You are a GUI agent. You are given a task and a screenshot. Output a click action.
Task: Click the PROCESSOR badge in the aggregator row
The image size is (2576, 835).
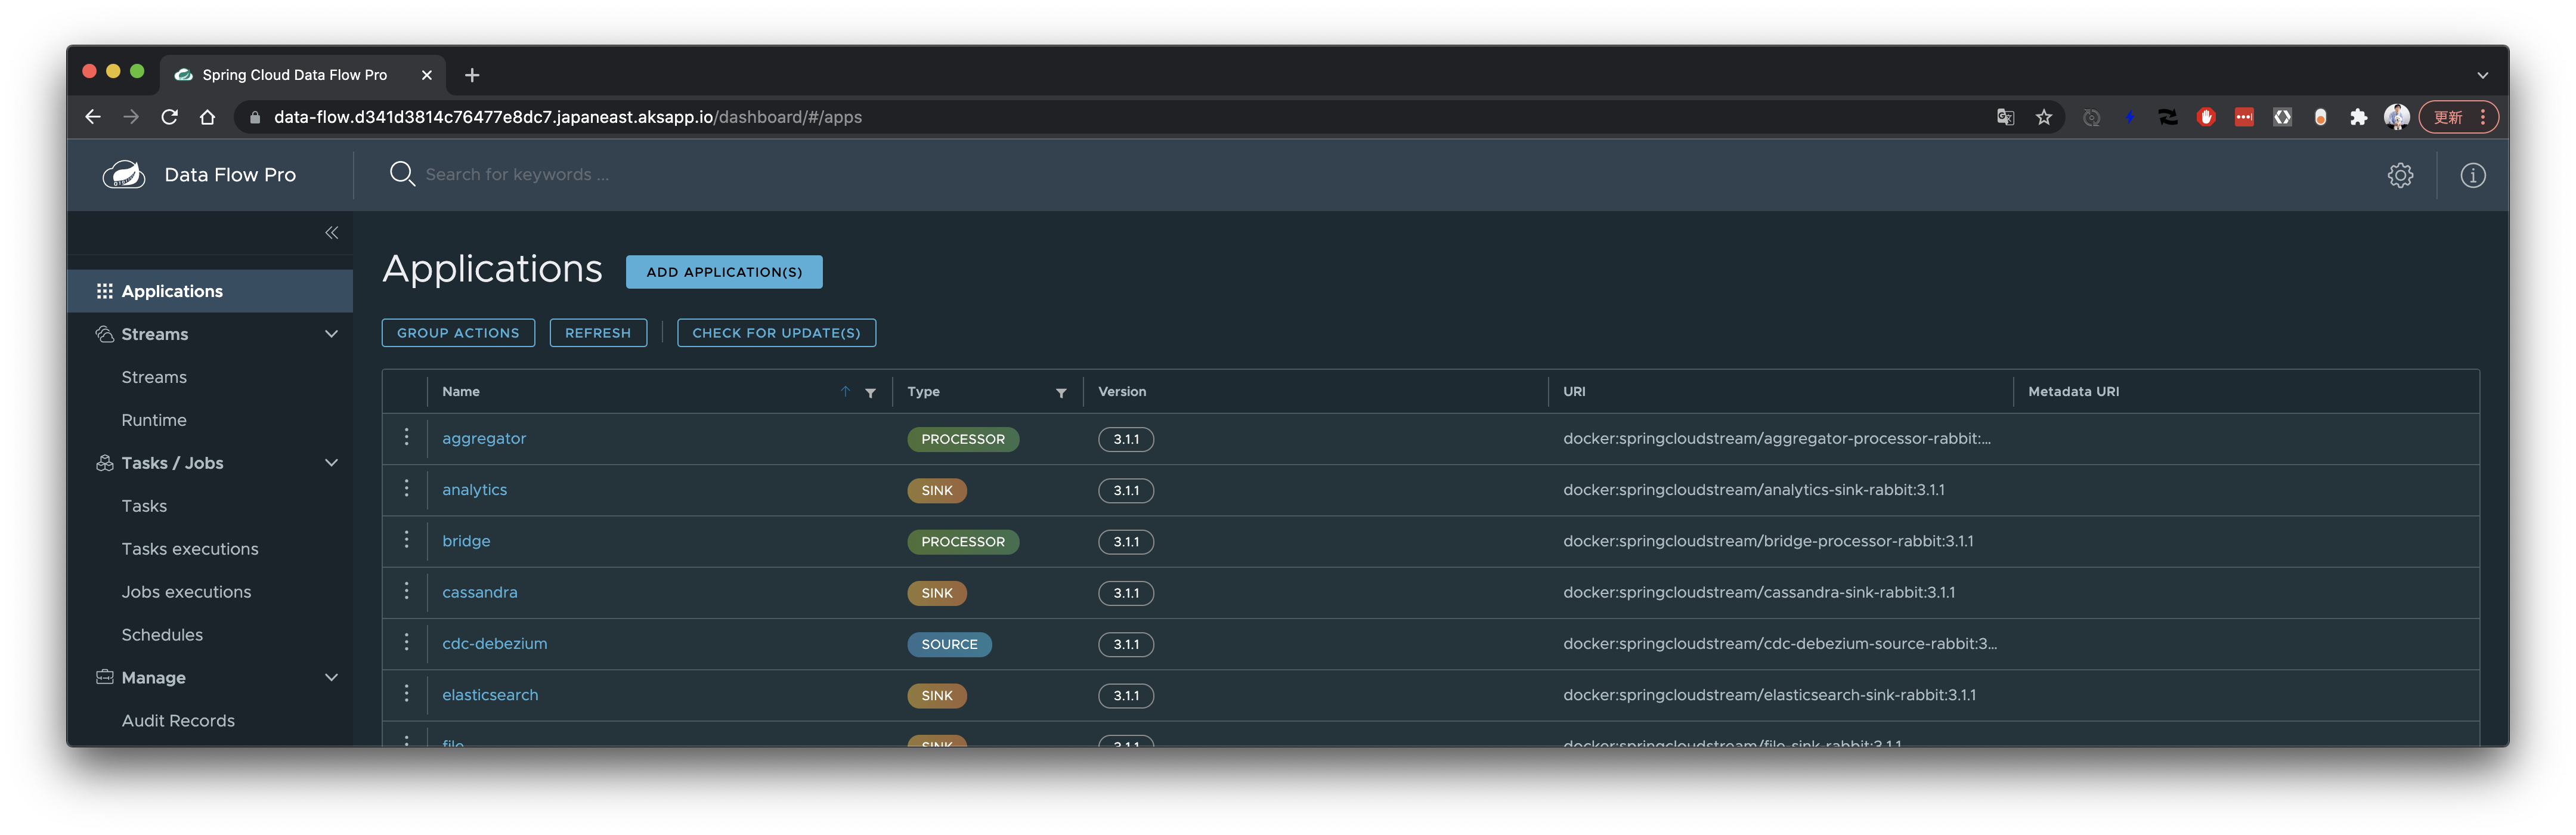pos(963,439)
